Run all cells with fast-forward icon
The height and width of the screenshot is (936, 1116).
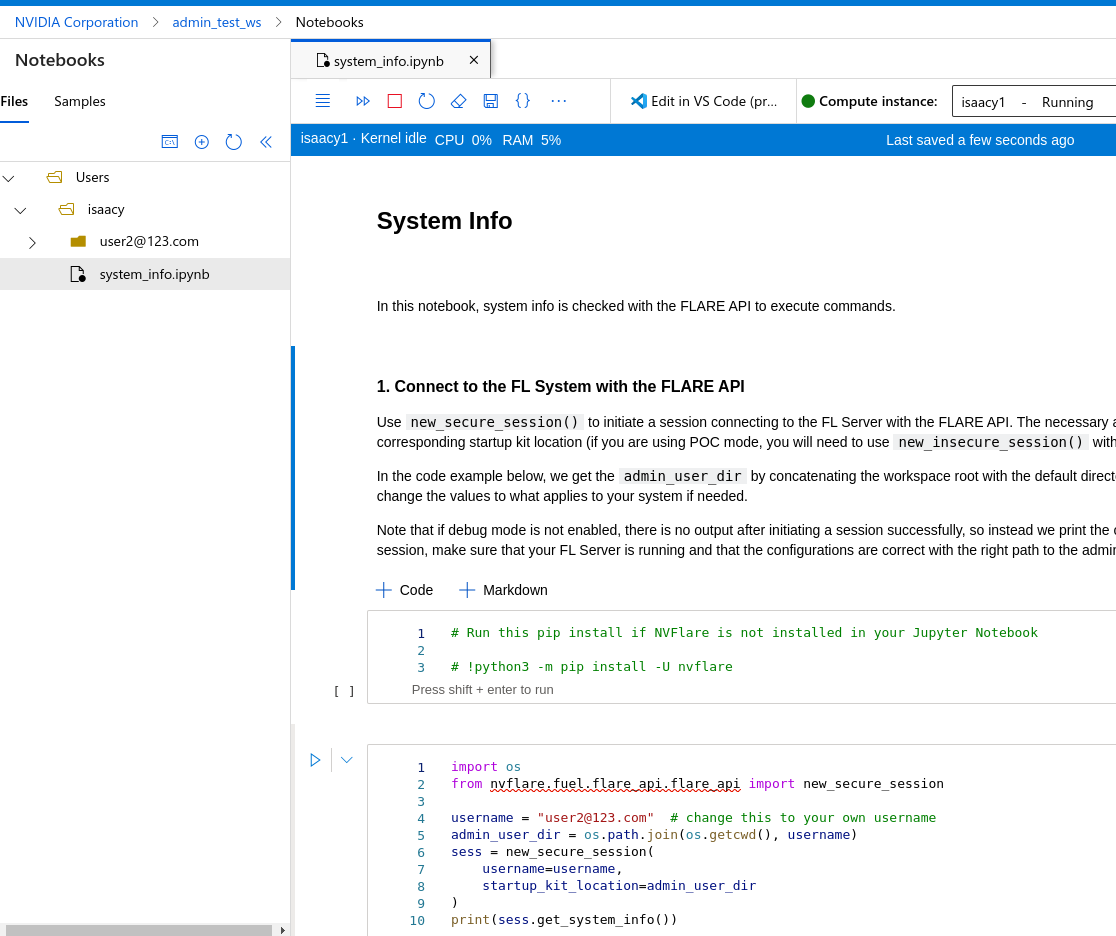click(x=363, y=101)
